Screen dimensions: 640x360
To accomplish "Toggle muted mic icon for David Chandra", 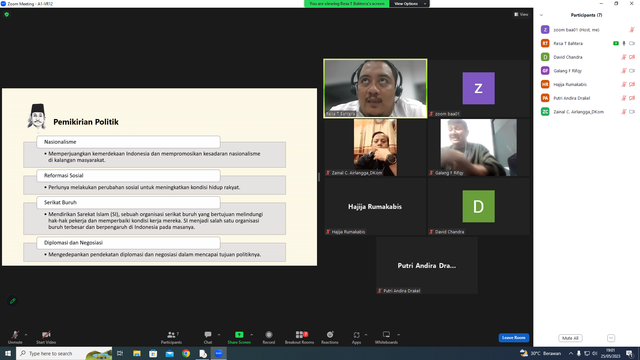I will point(624,57).
